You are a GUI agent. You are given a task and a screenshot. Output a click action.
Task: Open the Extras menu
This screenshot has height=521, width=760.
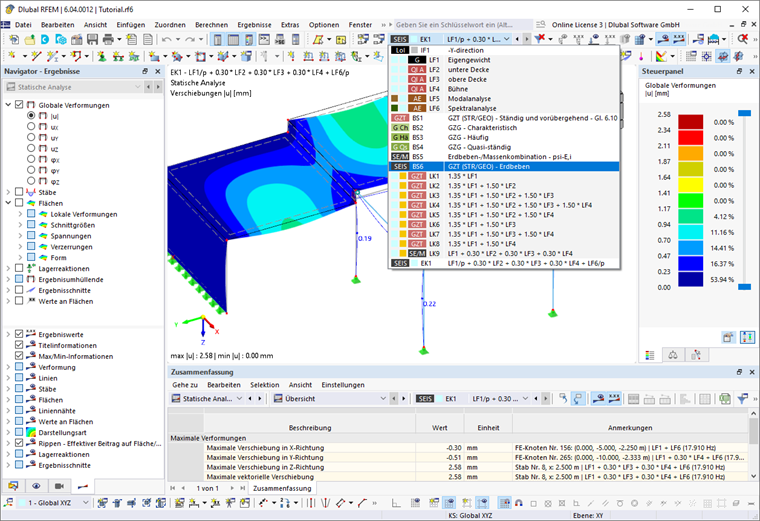(290, 25)
